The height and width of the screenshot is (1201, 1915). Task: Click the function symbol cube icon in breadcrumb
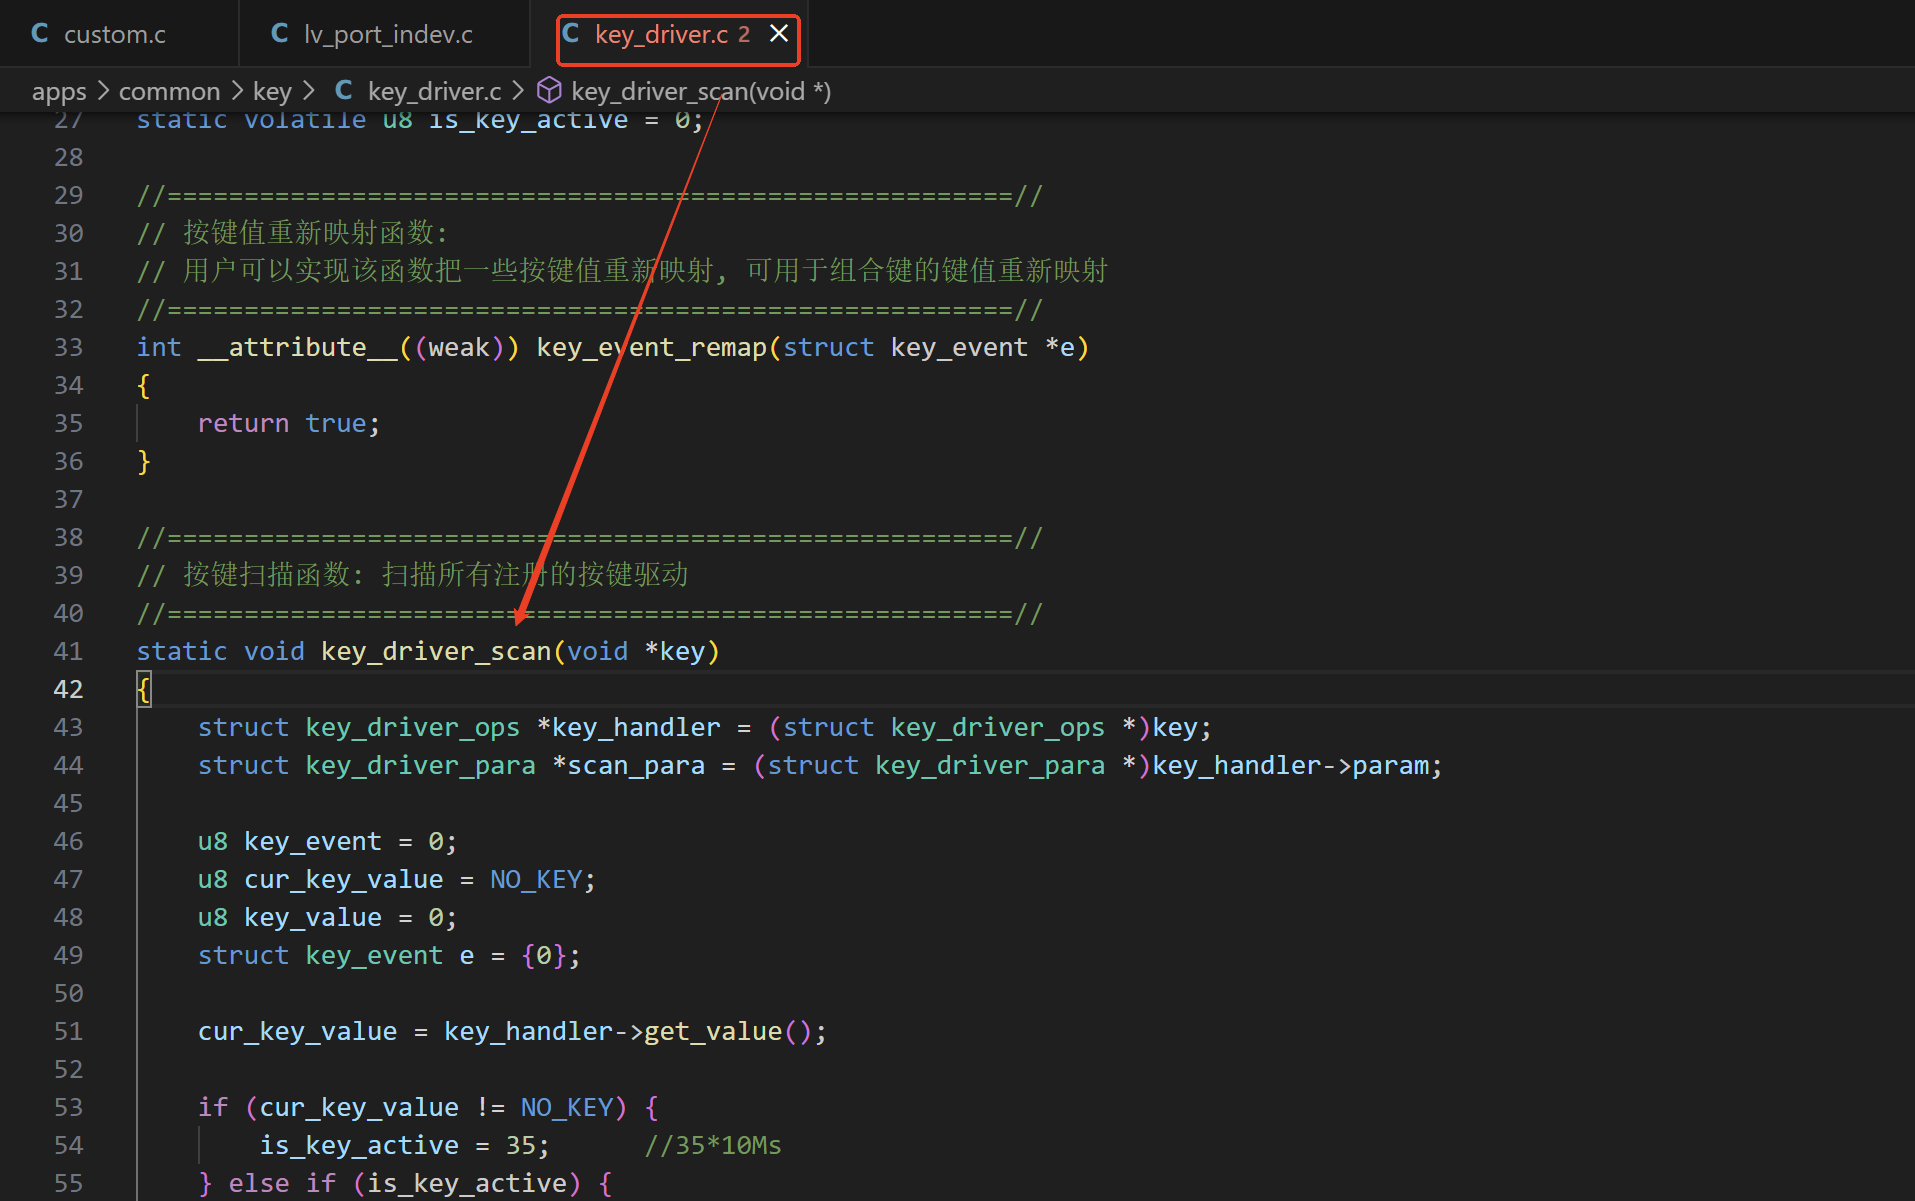[549, 91]
